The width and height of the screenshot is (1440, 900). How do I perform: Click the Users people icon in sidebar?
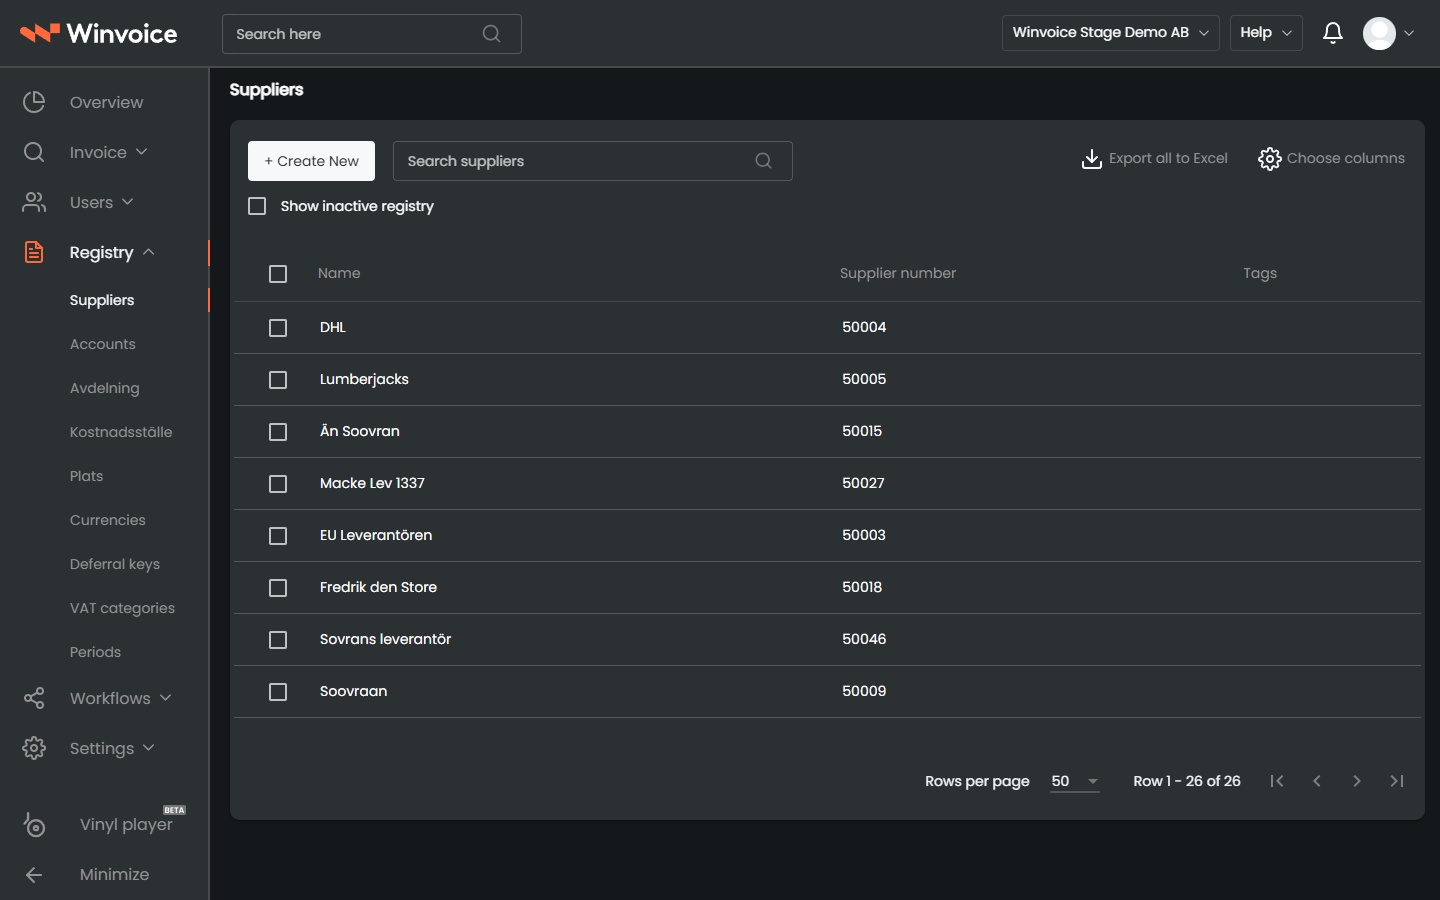point(34,202)
